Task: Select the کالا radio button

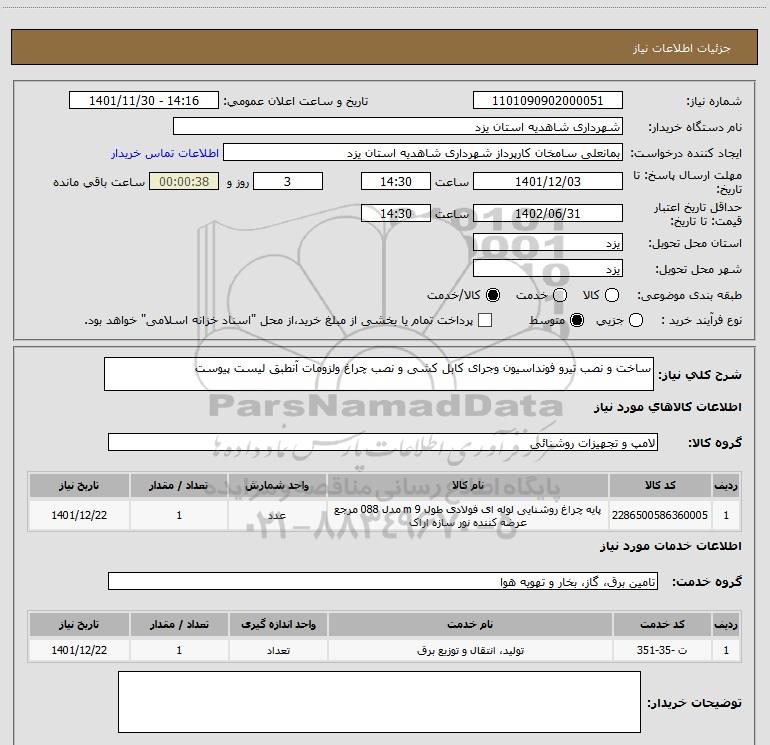Action: (x=612, y=295)
